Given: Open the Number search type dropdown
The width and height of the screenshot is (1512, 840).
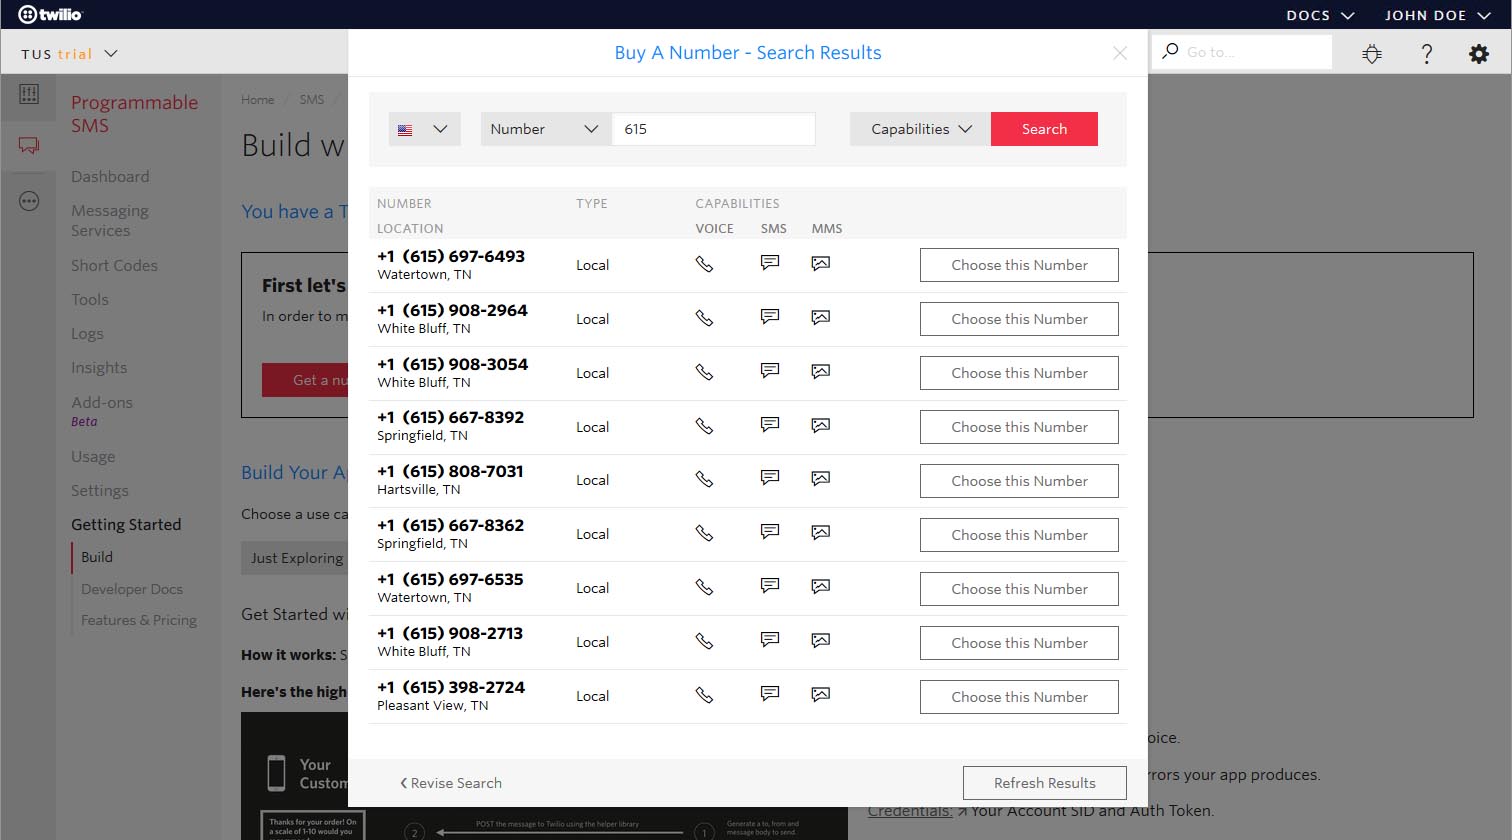Looking at the screenshot, I should click(x=546, y=129).
